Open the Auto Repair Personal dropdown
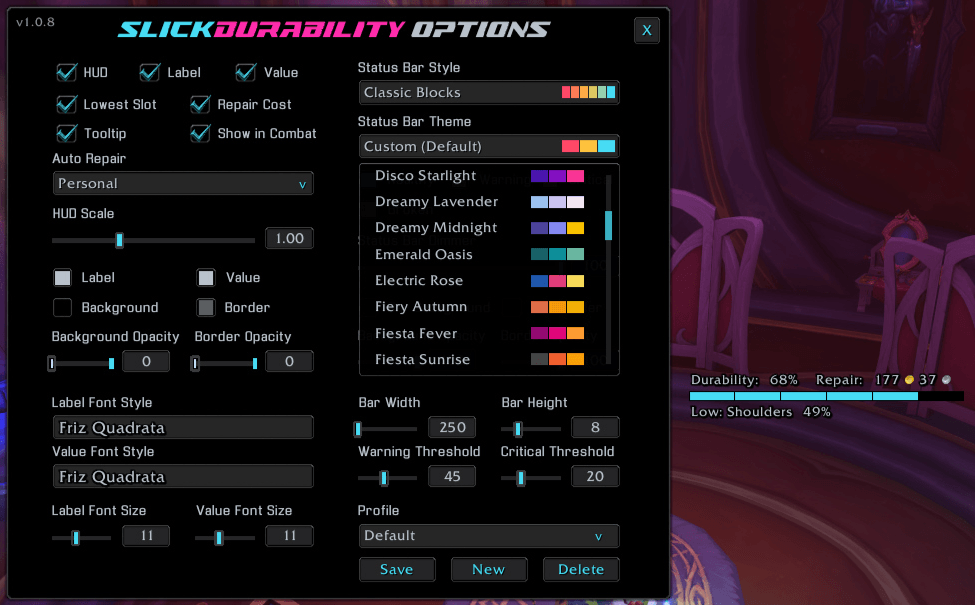The height and width of the screenshot is (605, 975). coord(183,183)
